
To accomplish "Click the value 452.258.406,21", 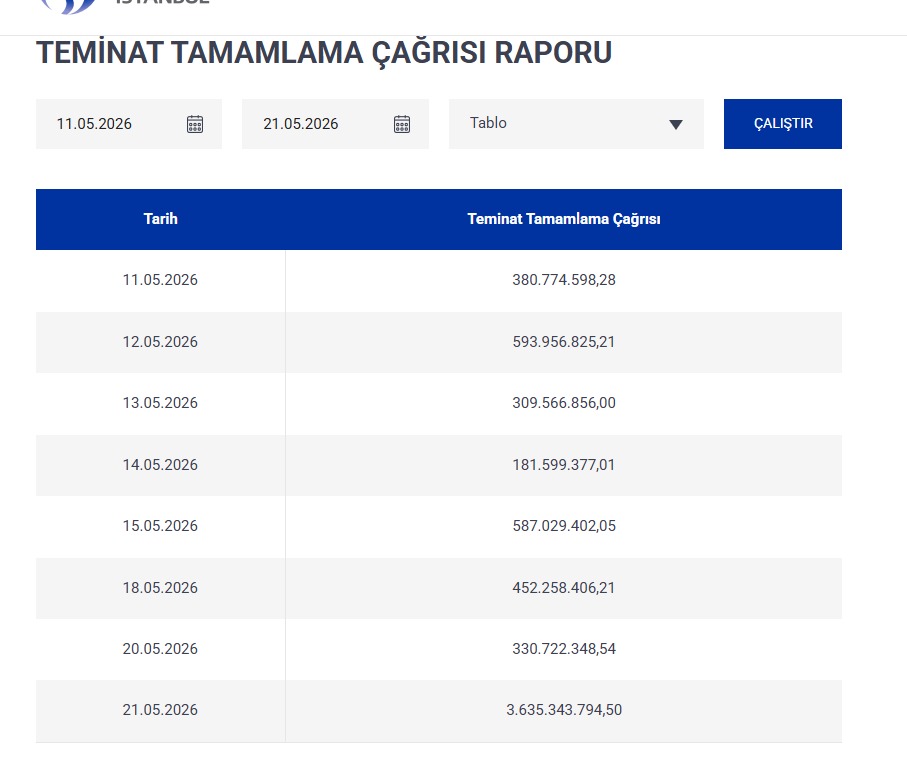I will tap(564, 588).
